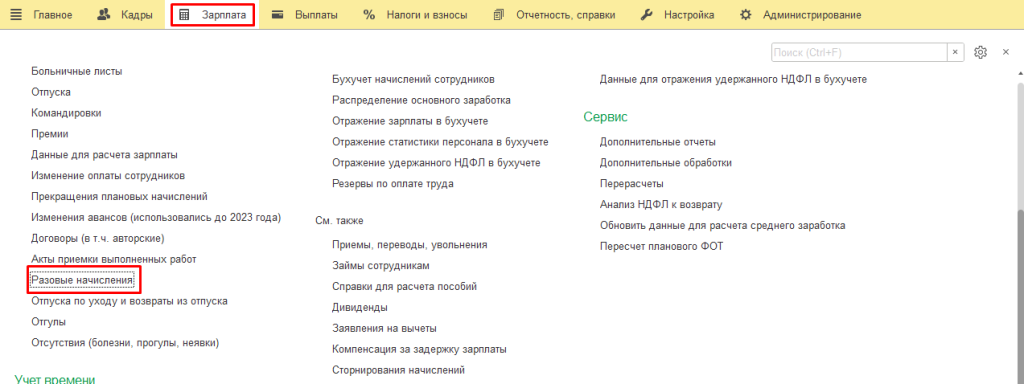Open the Настройка section

[689, 15]
